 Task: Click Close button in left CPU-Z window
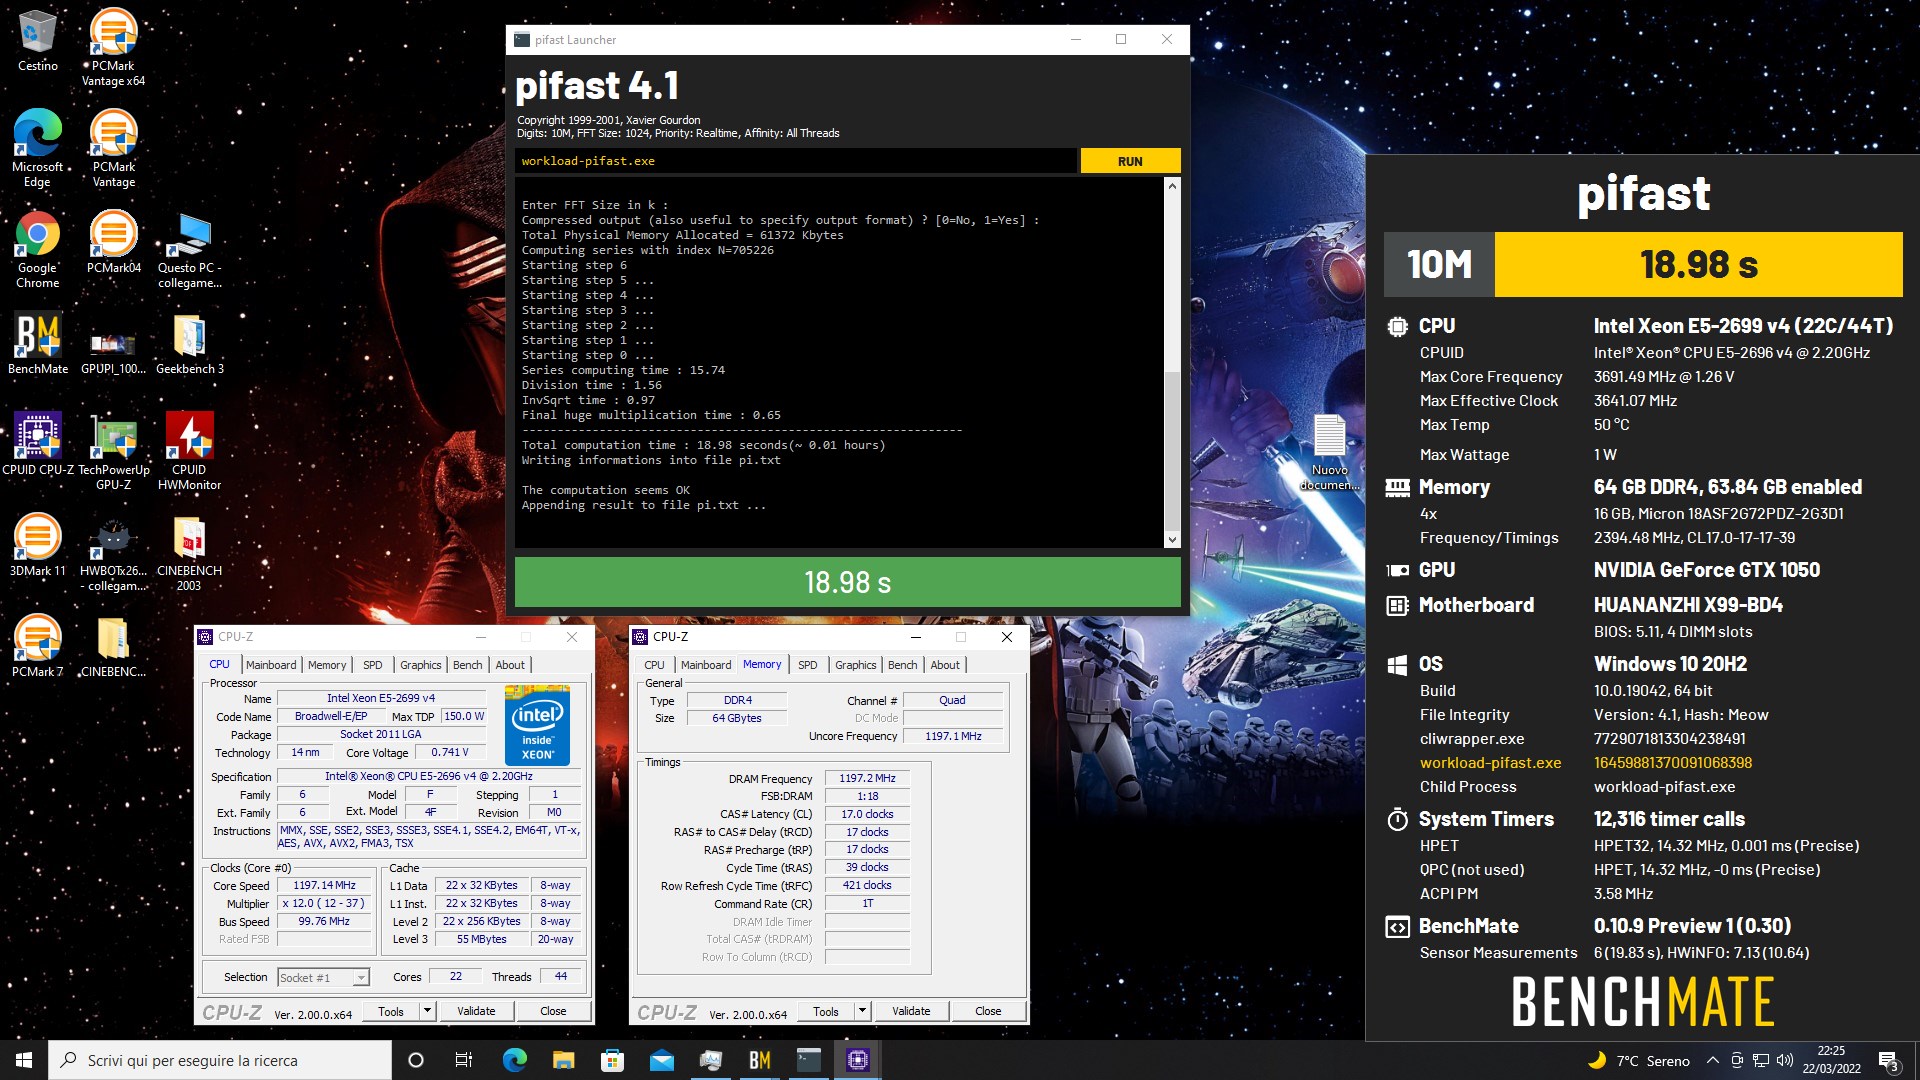pos(553,1011)
